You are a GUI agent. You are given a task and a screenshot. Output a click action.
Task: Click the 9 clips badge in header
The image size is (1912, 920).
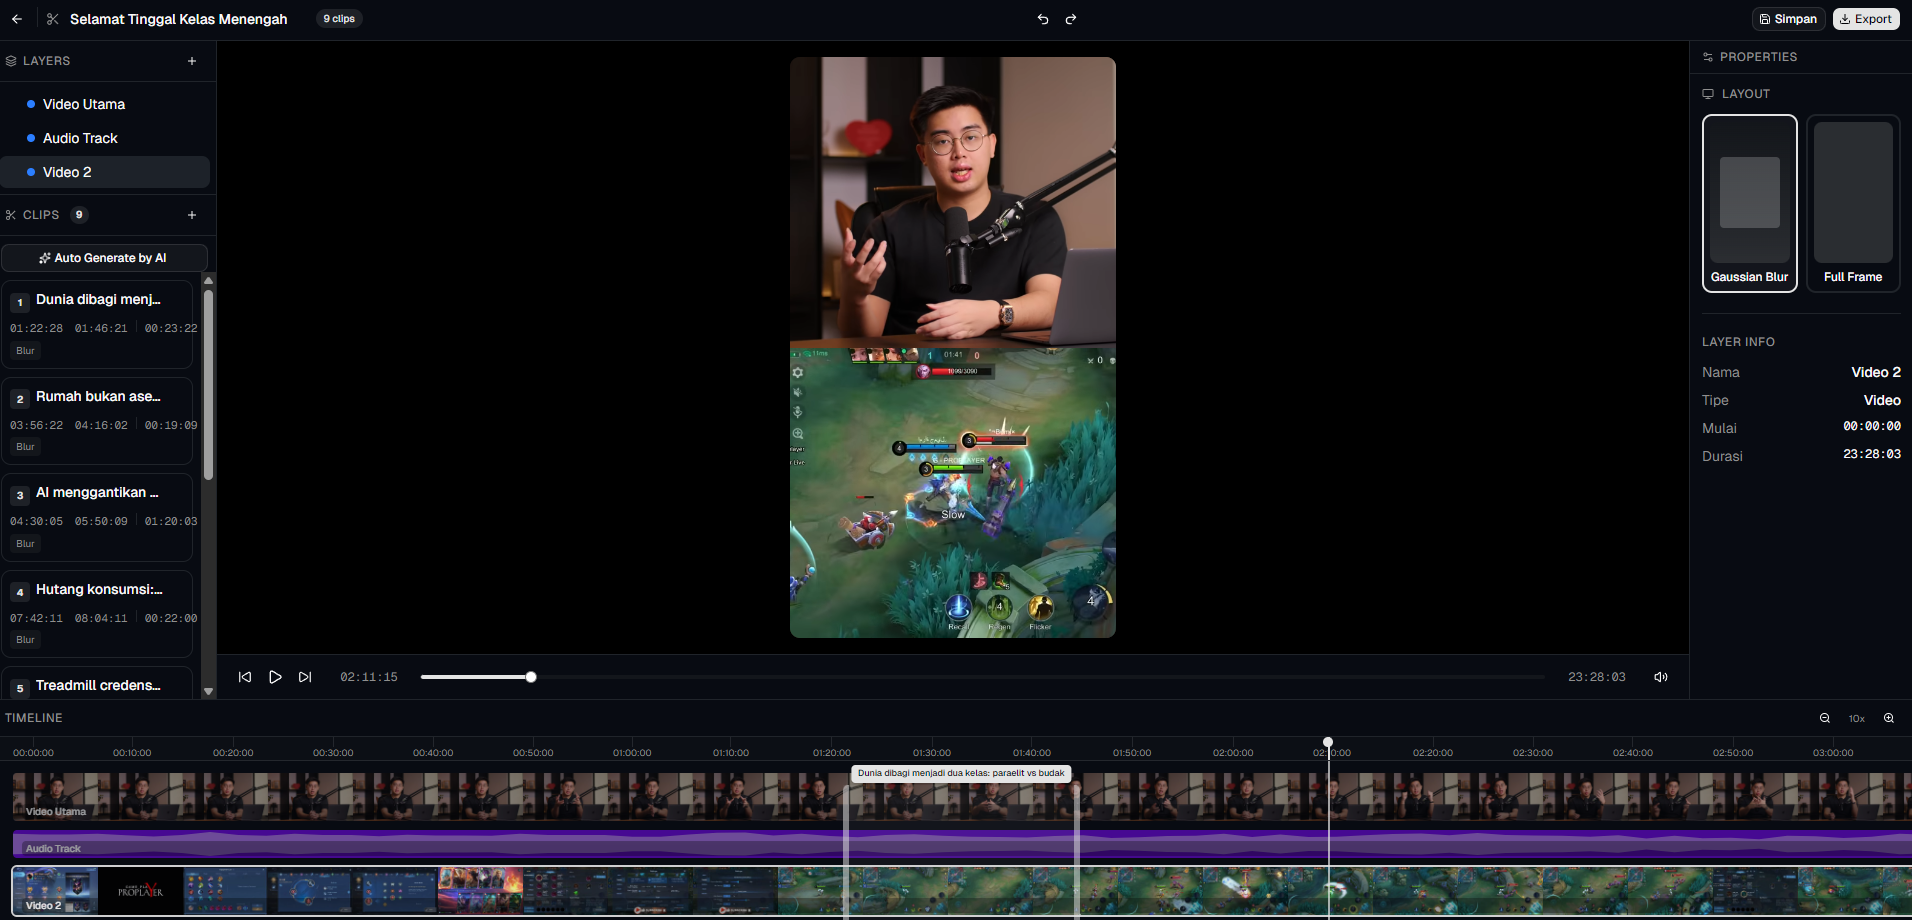339,19
